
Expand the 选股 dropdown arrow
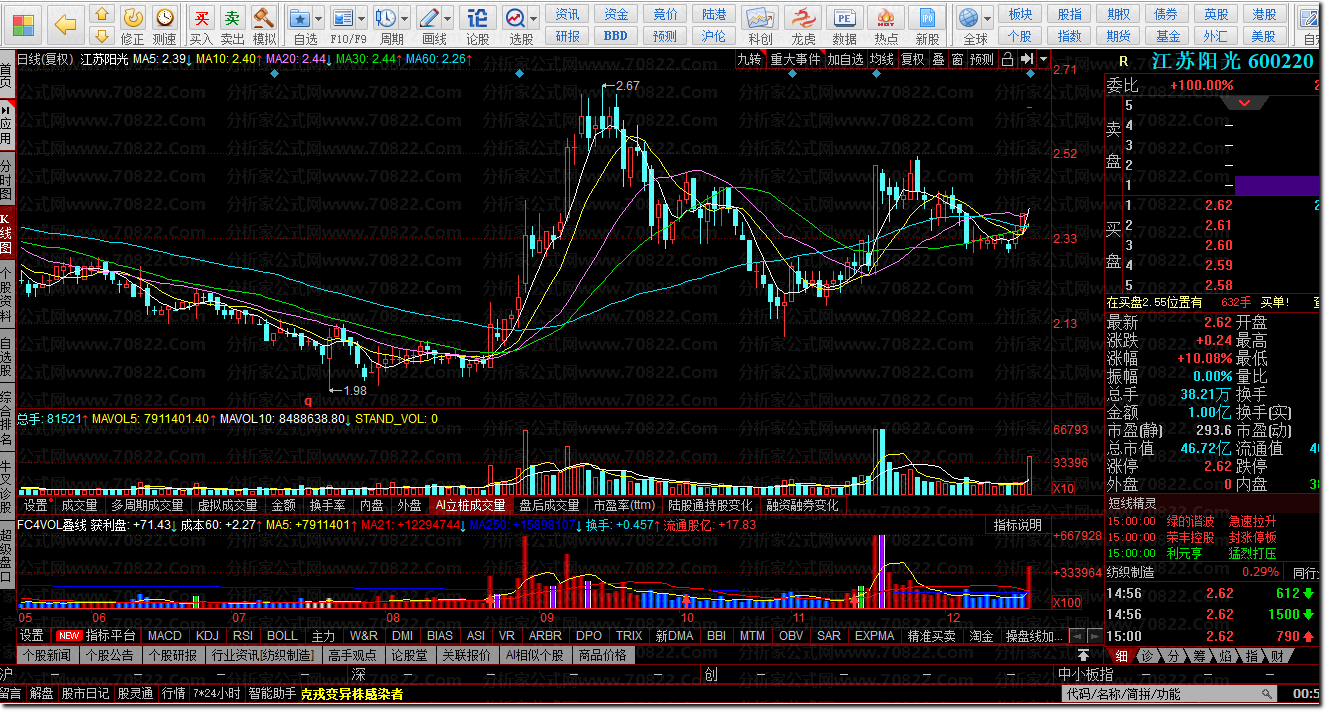click(534, 19)
